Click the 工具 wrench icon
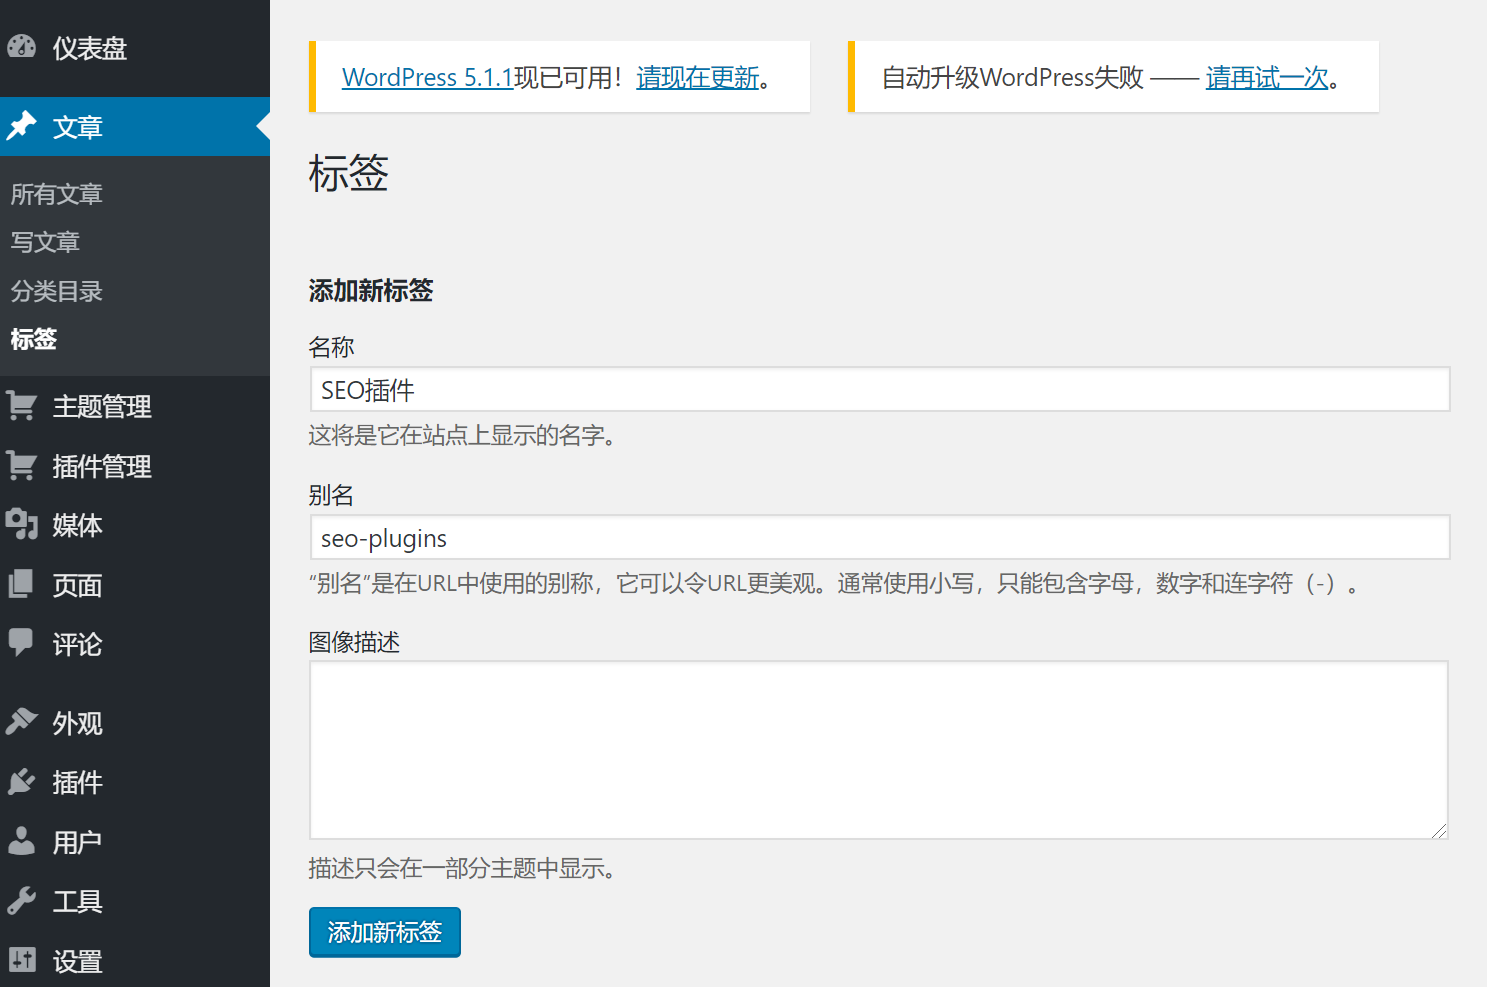Image resolution: width=1487 pixels, height=987 pixels. (22, 900)
